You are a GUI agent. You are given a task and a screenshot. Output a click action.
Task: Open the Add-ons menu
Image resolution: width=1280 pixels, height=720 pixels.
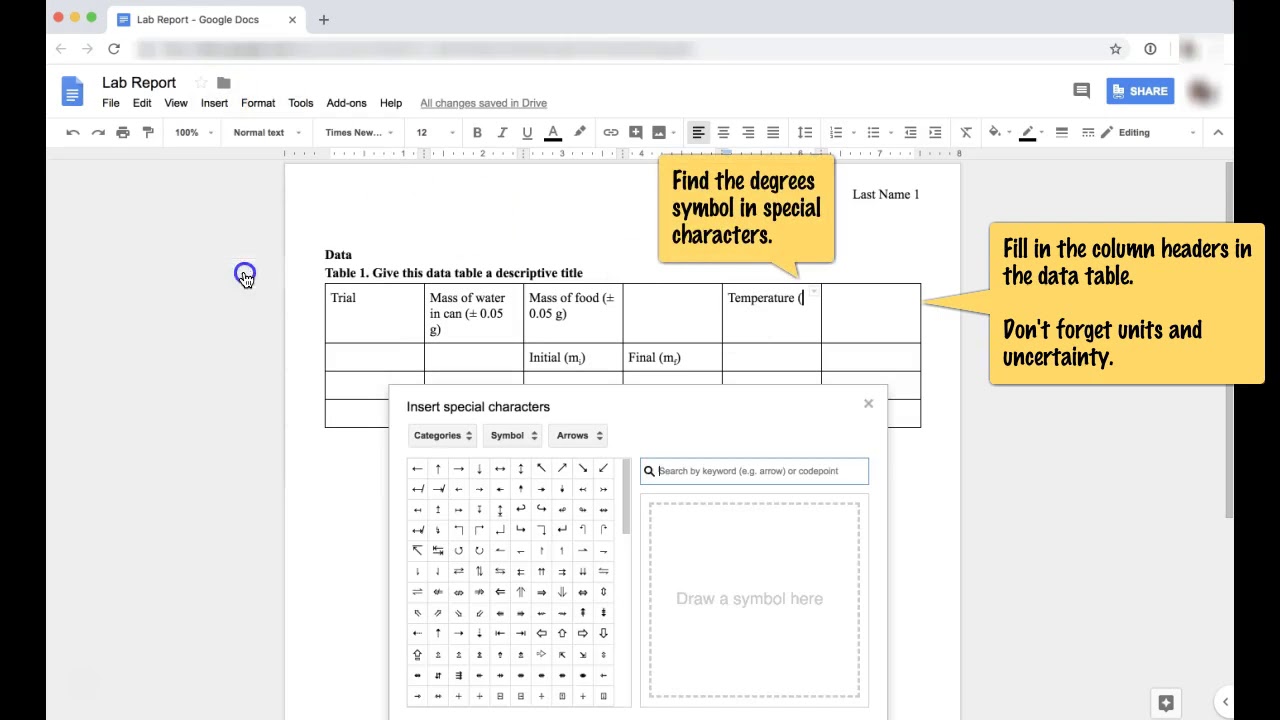pos(347,103)
